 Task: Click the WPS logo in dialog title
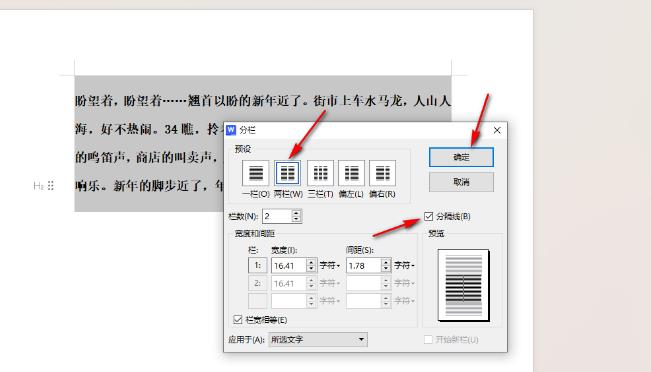[231, 130]
